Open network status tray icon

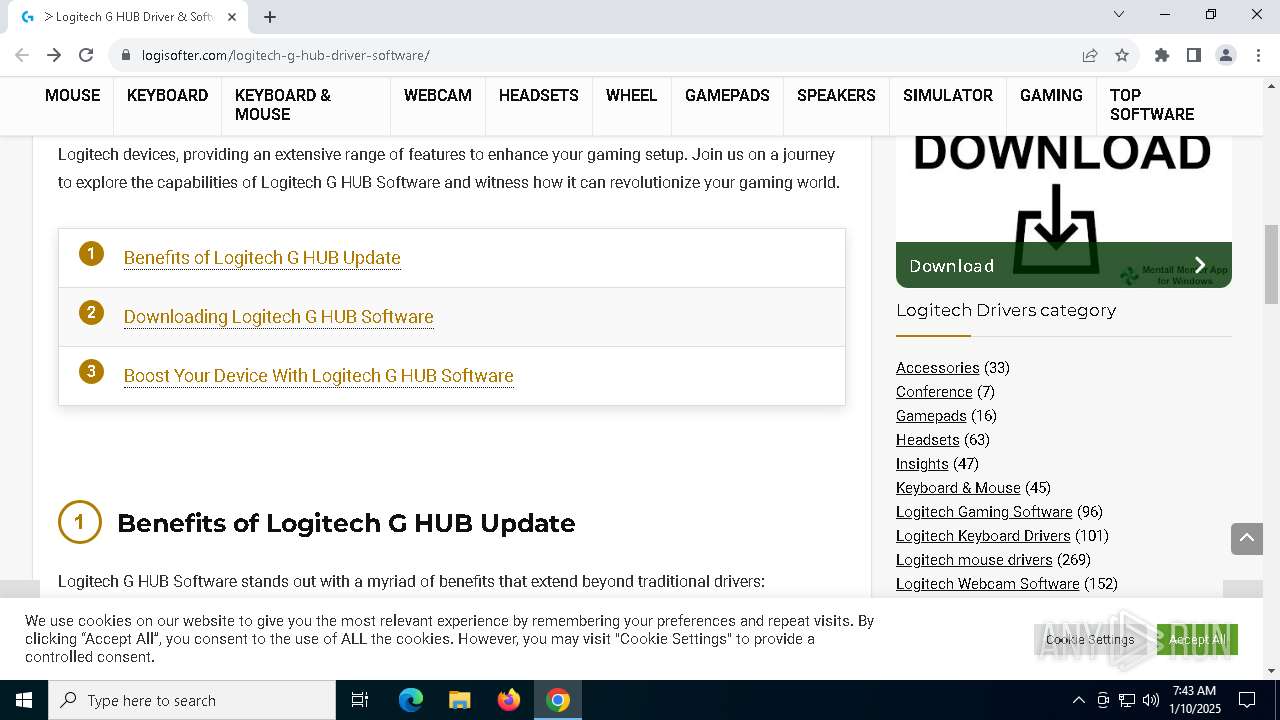tap(1127, 700)
